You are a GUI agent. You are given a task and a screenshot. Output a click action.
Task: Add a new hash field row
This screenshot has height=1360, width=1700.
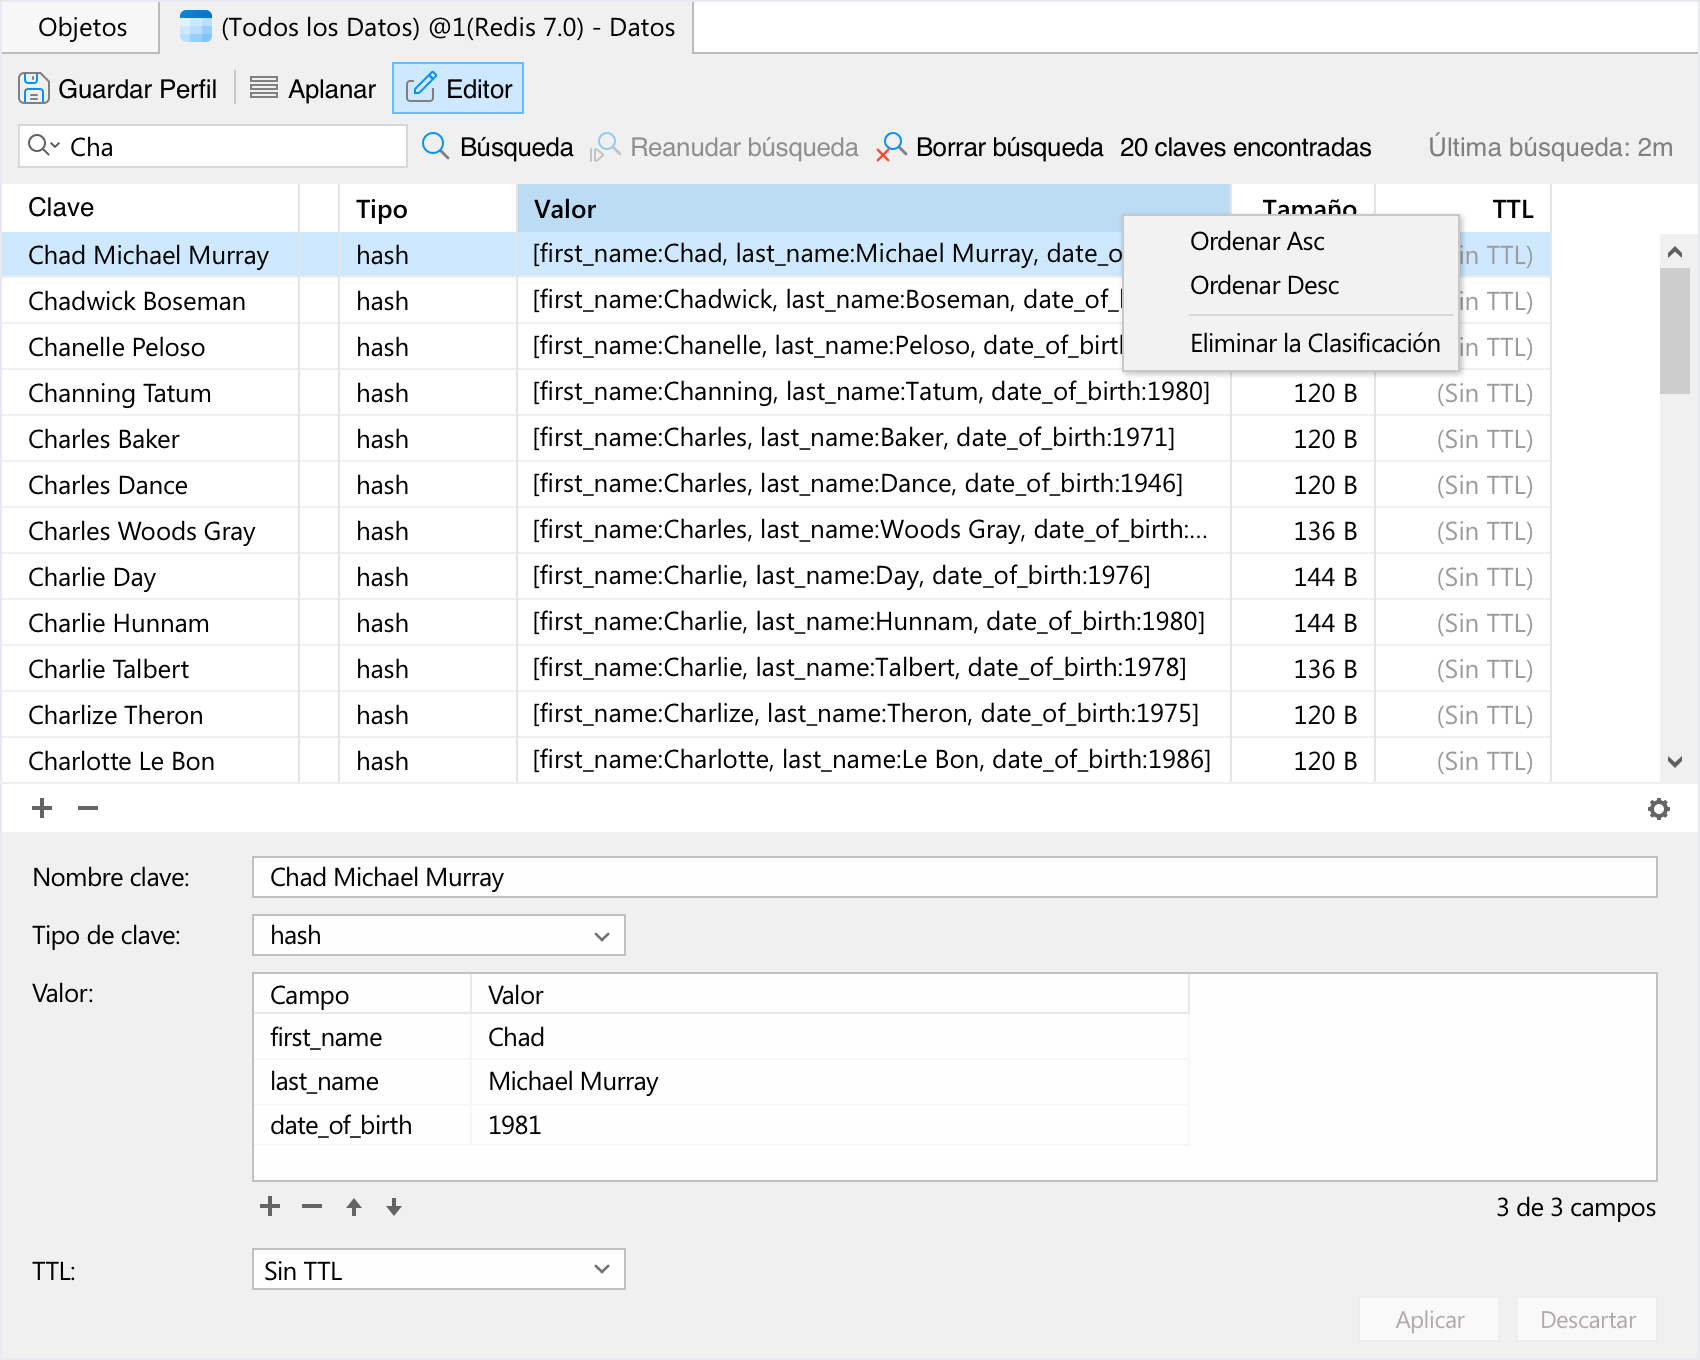(x=270, y=1206)
